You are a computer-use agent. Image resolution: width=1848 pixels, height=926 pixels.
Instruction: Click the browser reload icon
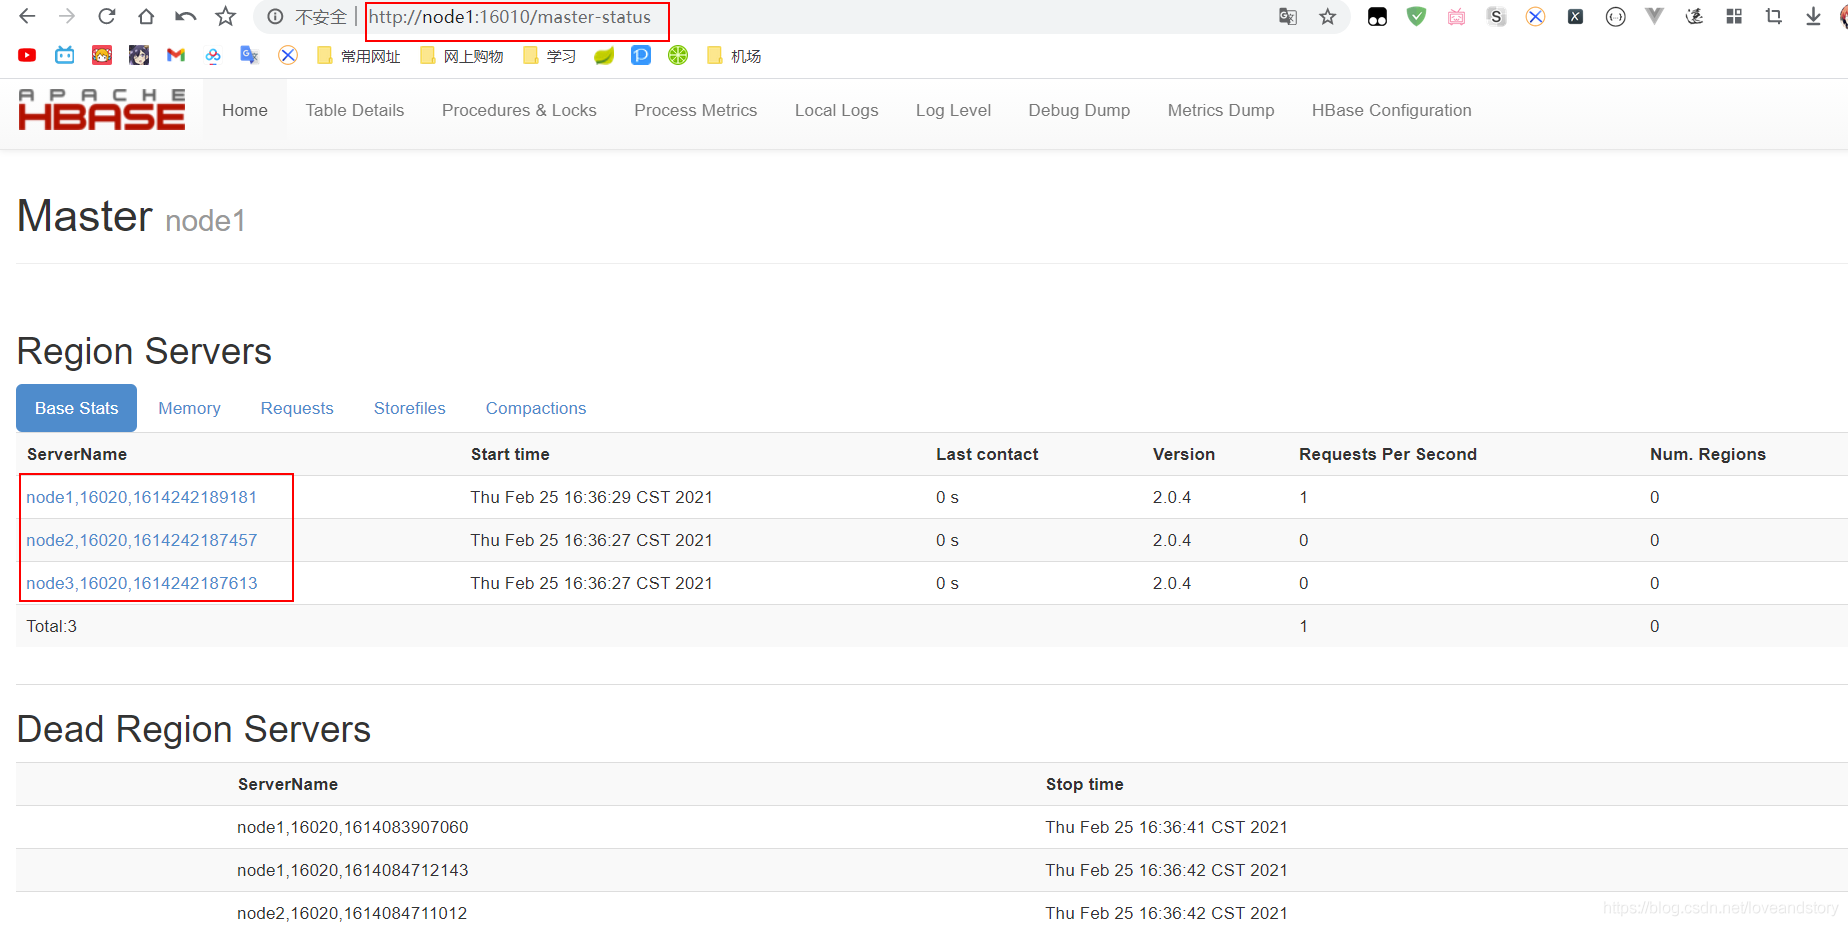[106, 16]
